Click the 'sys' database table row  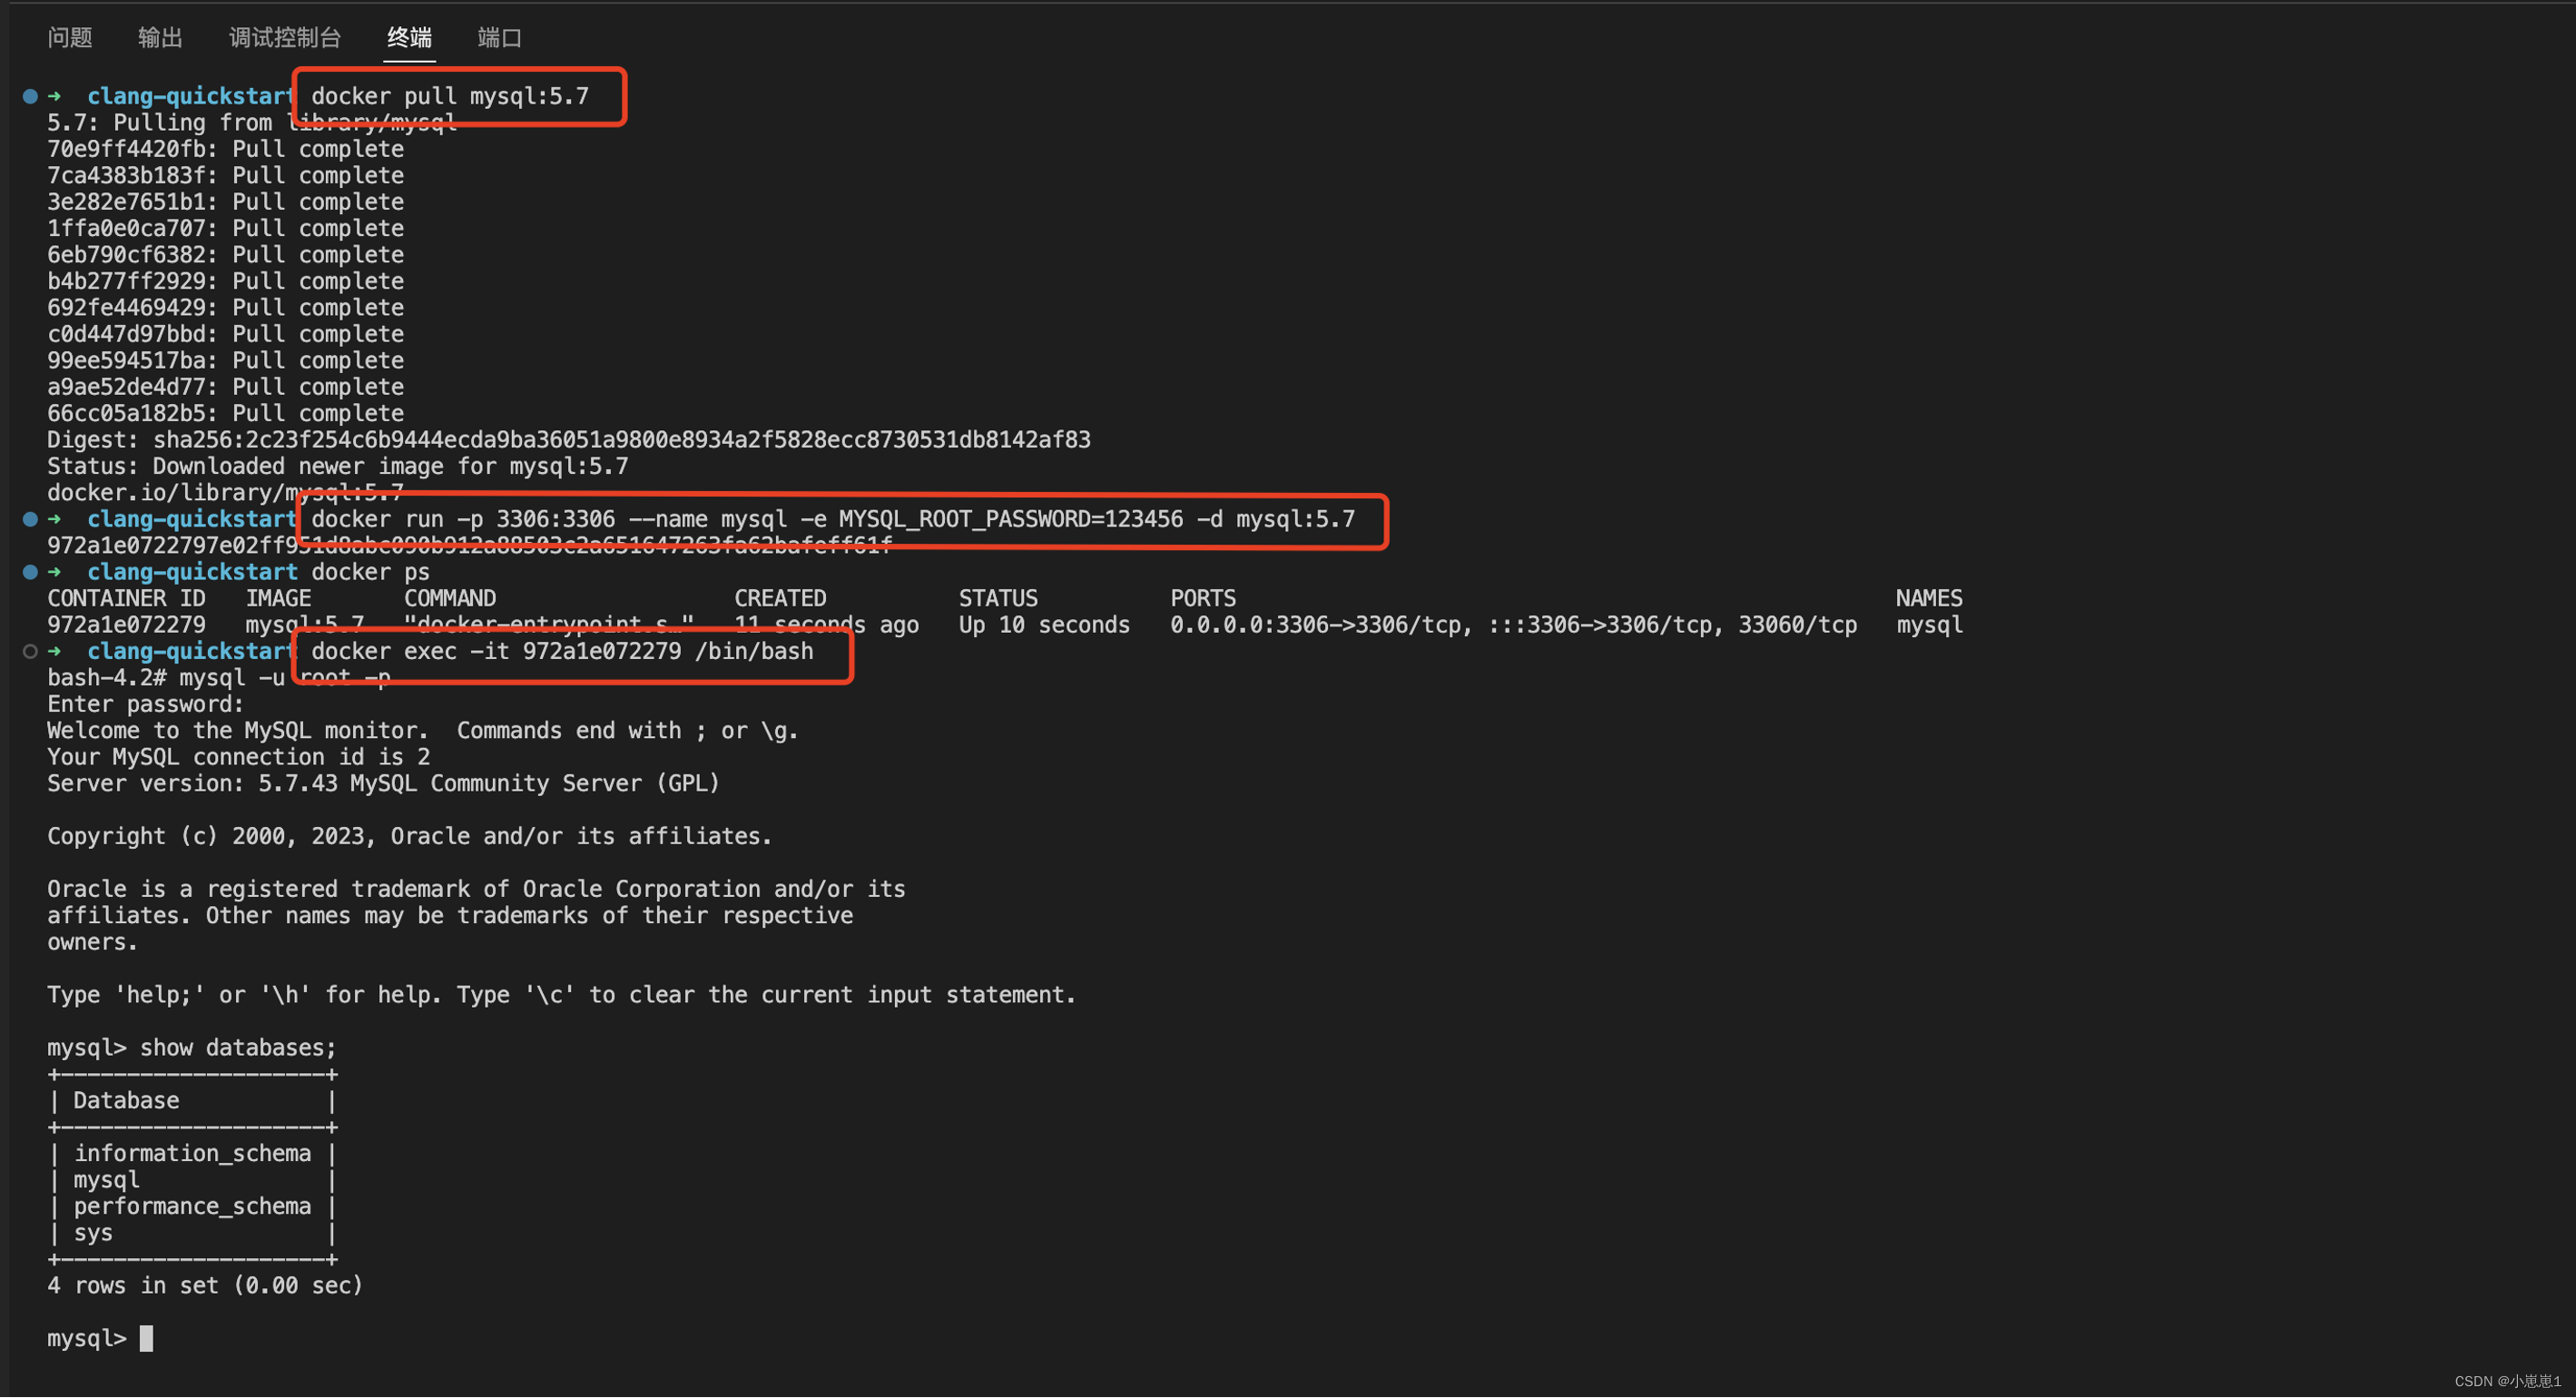point(192,1233)
